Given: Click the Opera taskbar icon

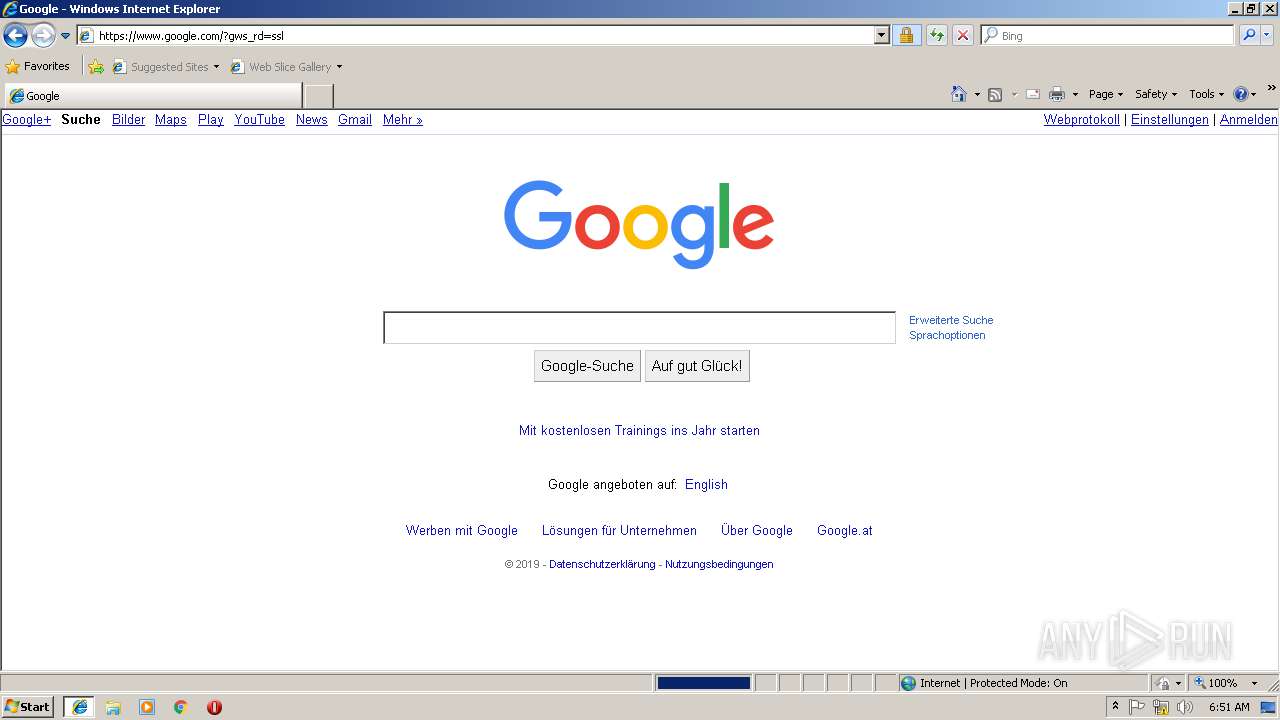Looking at the screenshot, I should pyautogui.click(x=214, y=707).
